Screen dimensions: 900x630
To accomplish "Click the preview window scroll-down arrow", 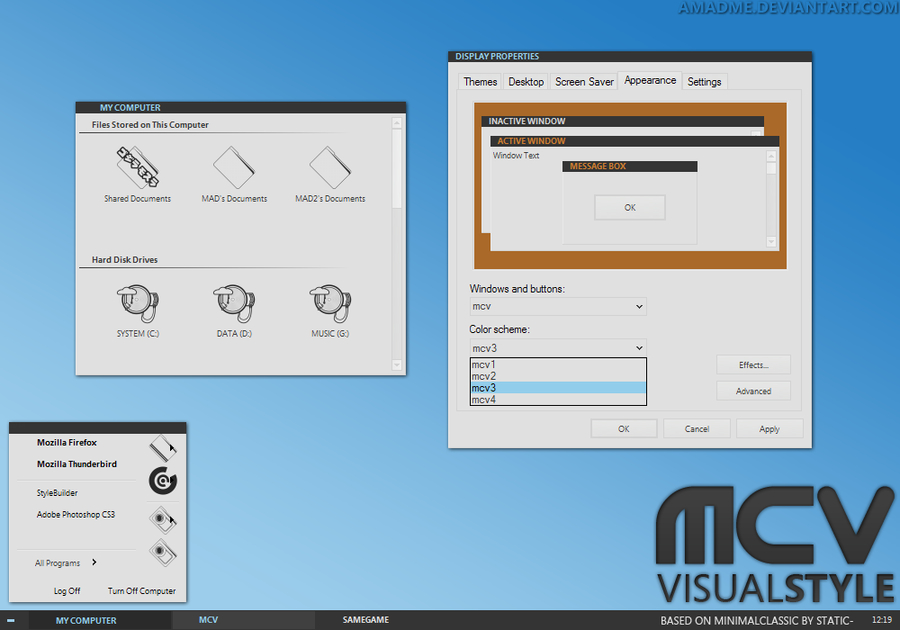I will pyautogui.click(x=771, y=242).
